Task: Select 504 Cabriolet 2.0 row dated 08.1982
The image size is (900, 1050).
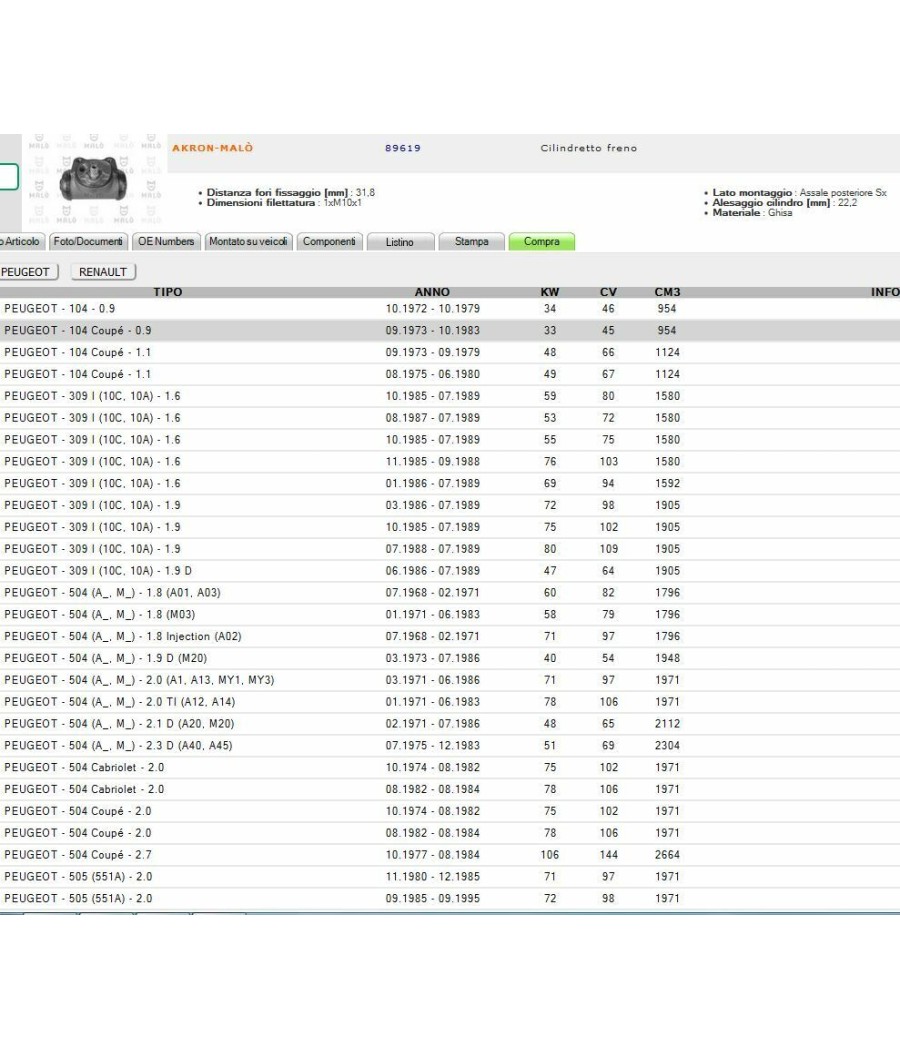Action: pyautogui.click(x=450, y=790)
